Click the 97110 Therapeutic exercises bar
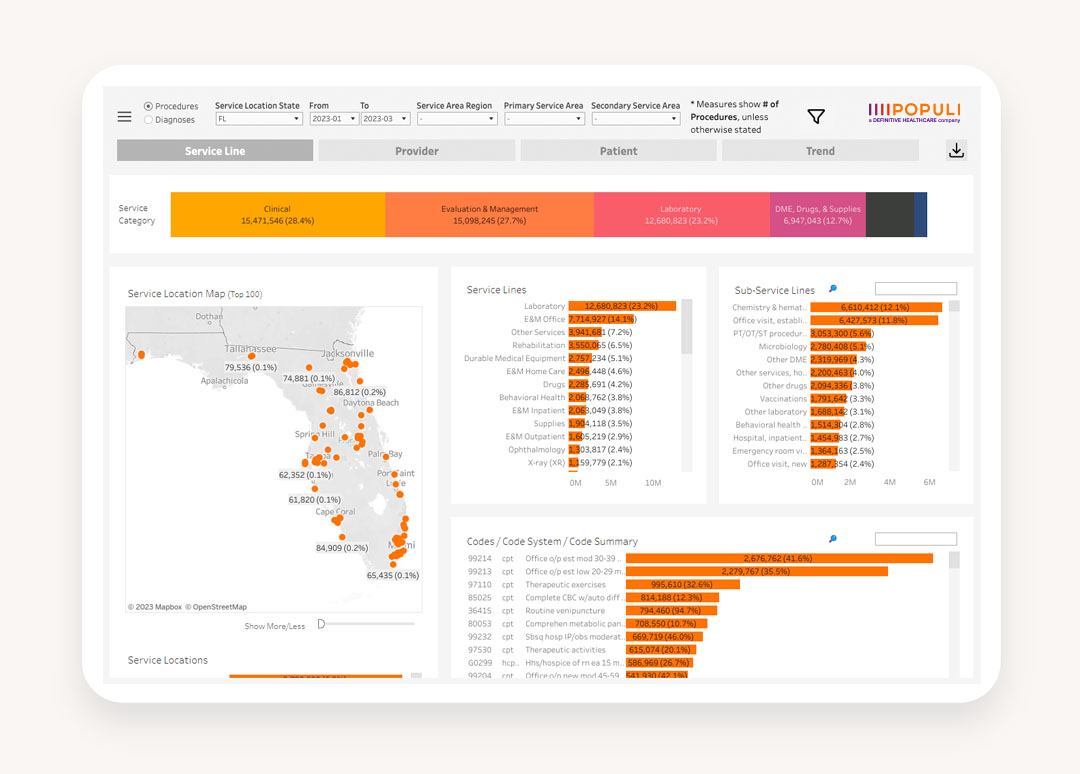This screenshot has height=774, width=1080. 683,585
